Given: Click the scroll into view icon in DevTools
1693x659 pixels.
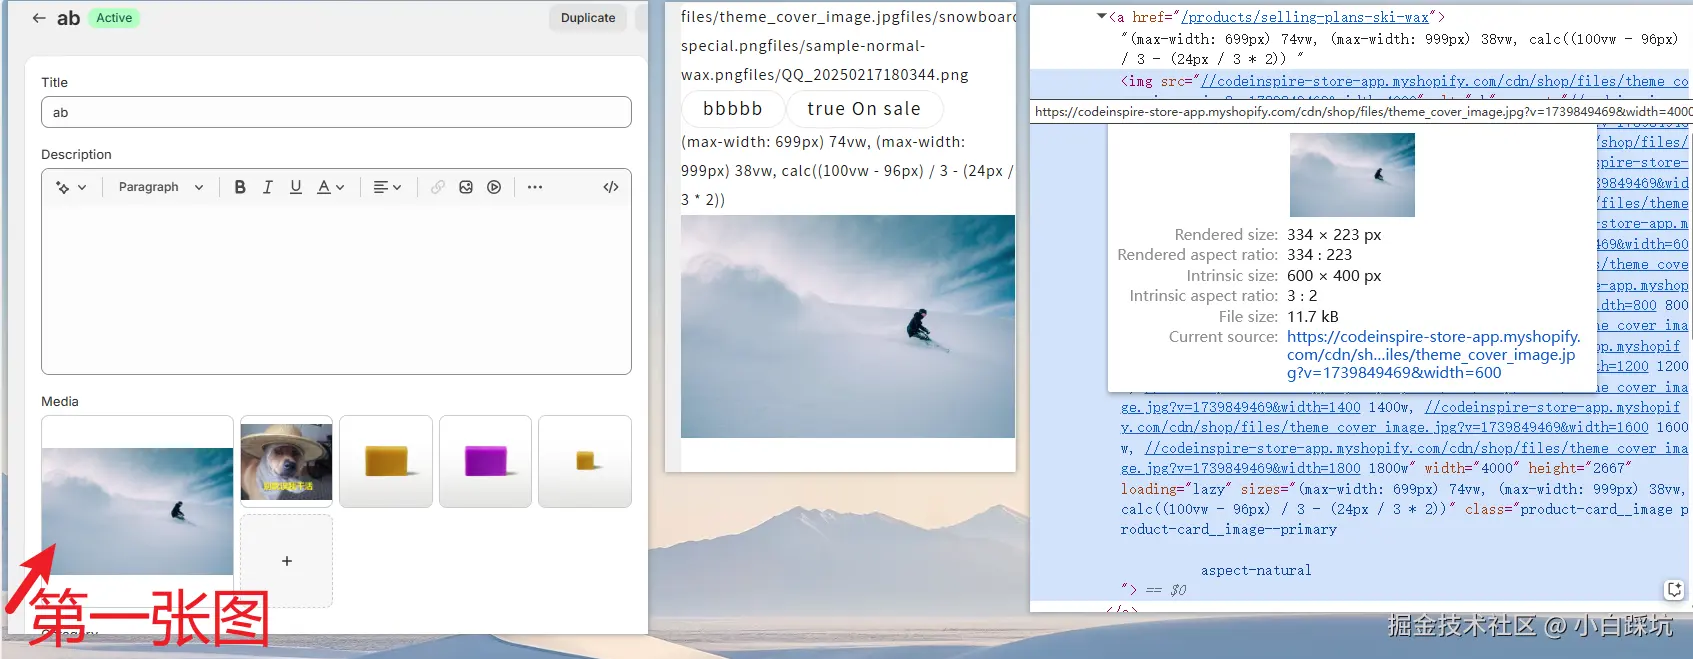Looking at the screenshot, I should (1674, 590).
